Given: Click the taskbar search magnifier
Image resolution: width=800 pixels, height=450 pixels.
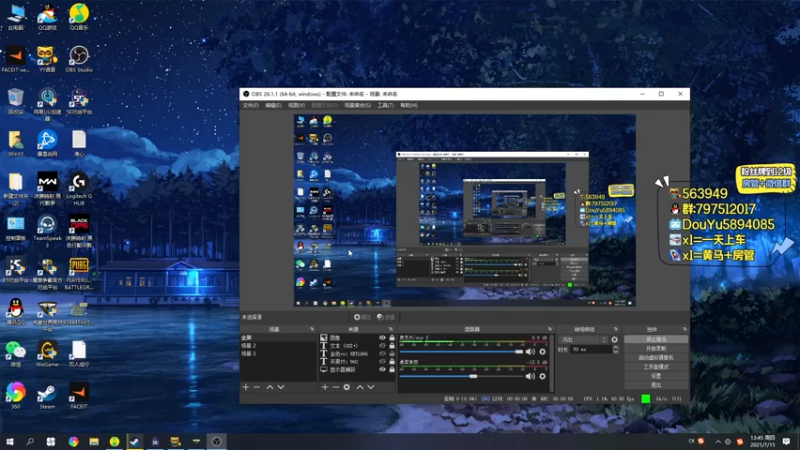Looking at the screenshot, I should coord(30,441).
